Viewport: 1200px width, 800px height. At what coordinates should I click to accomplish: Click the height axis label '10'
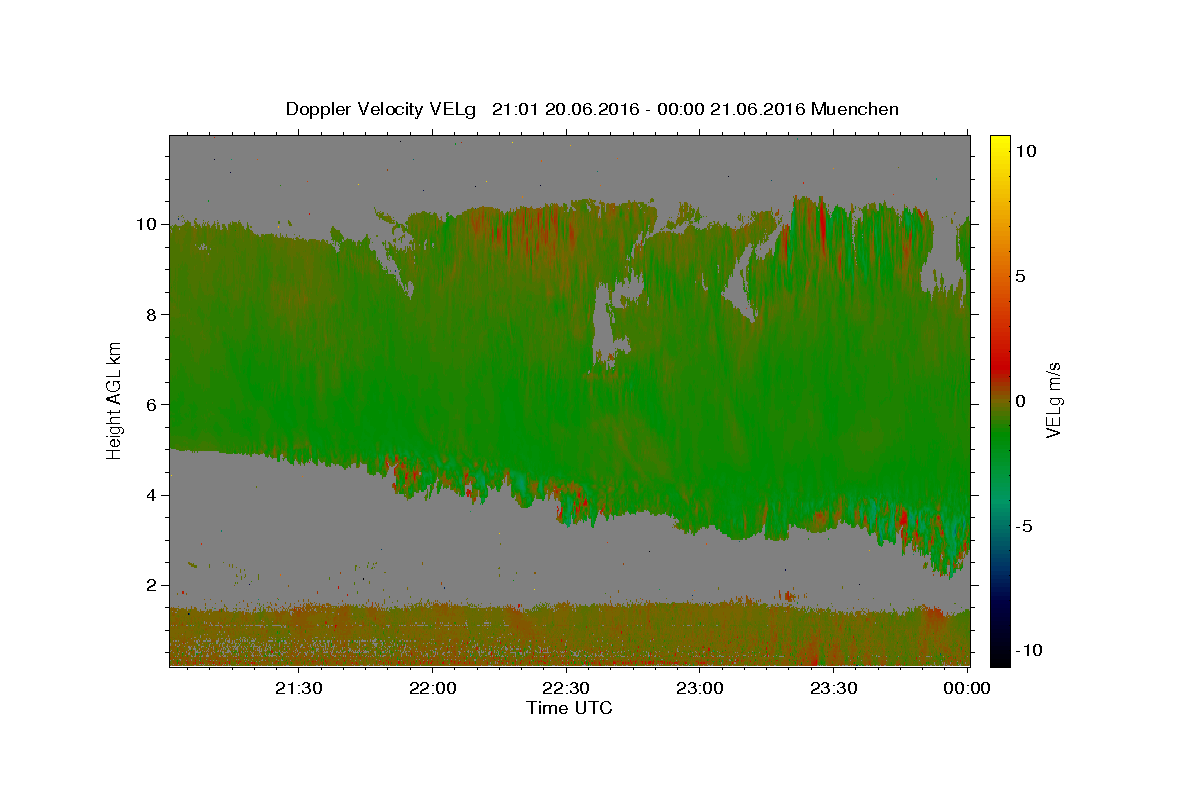point(147,224)
